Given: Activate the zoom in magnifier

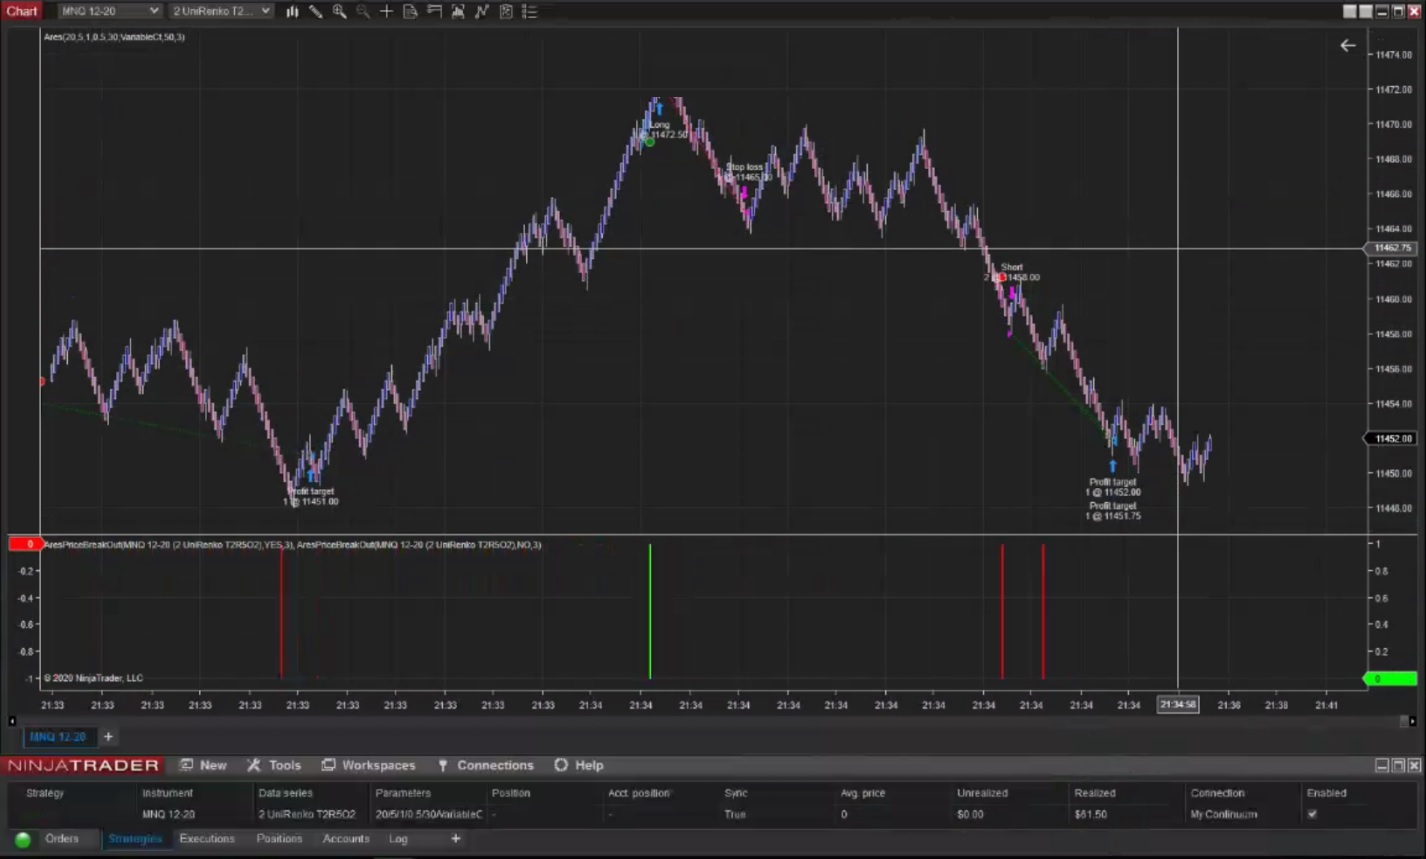Looking at the screenshot, I should pyautogui.click(x=340, y=11).
